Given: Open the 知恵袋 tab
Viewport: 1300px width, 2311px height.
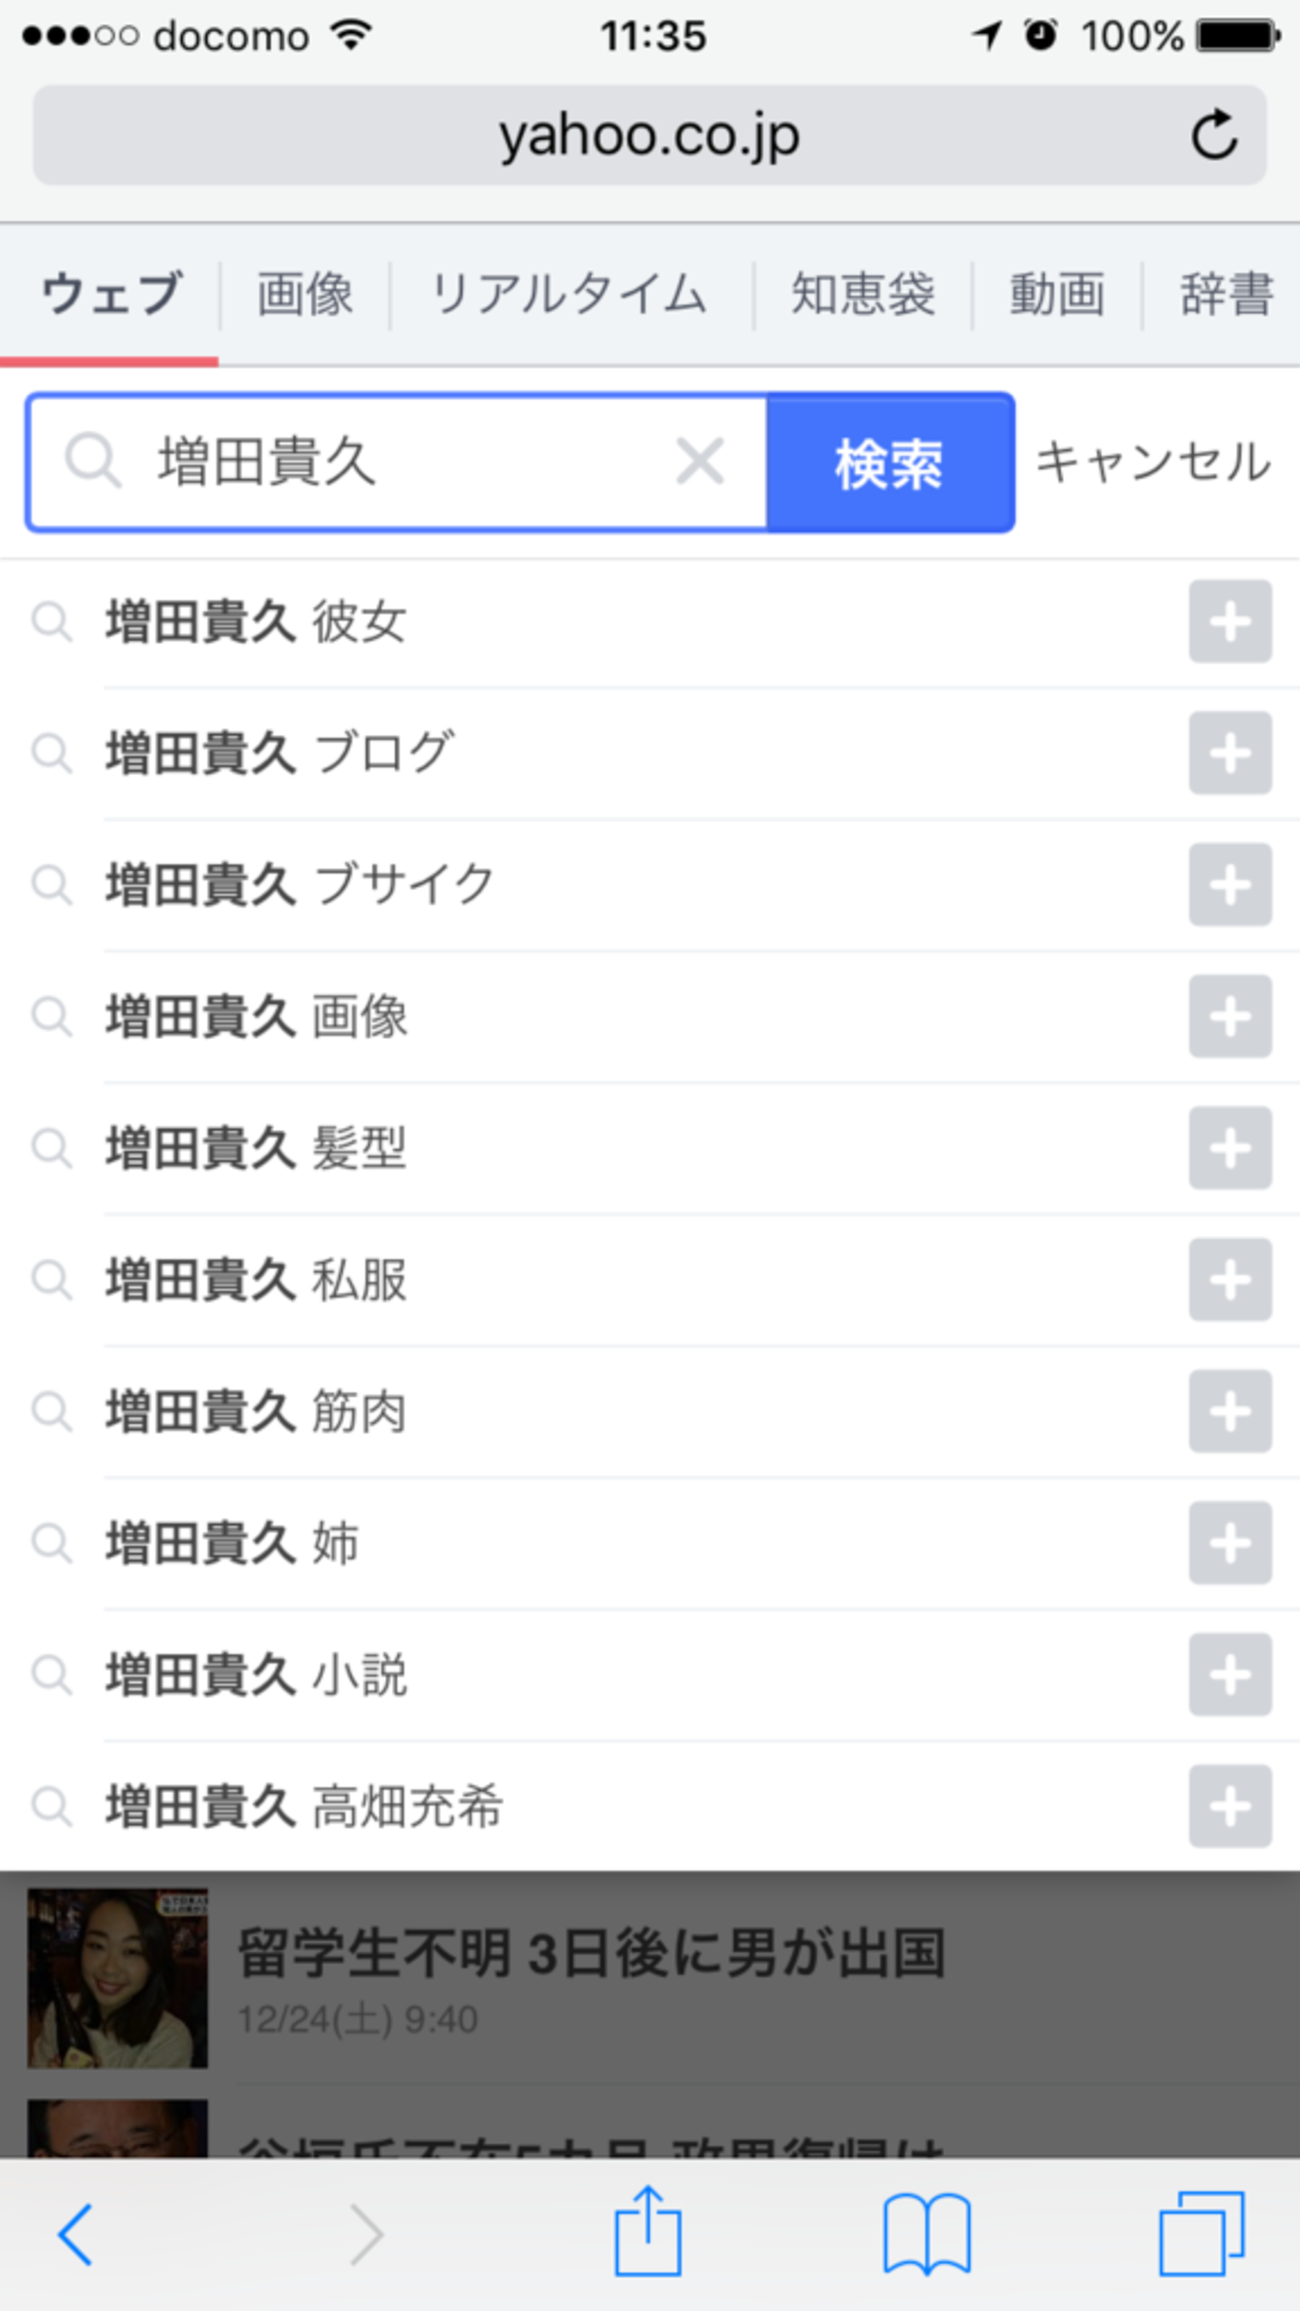Looking at the screenshot, I should pyautogui.click(x=862, y=294).
